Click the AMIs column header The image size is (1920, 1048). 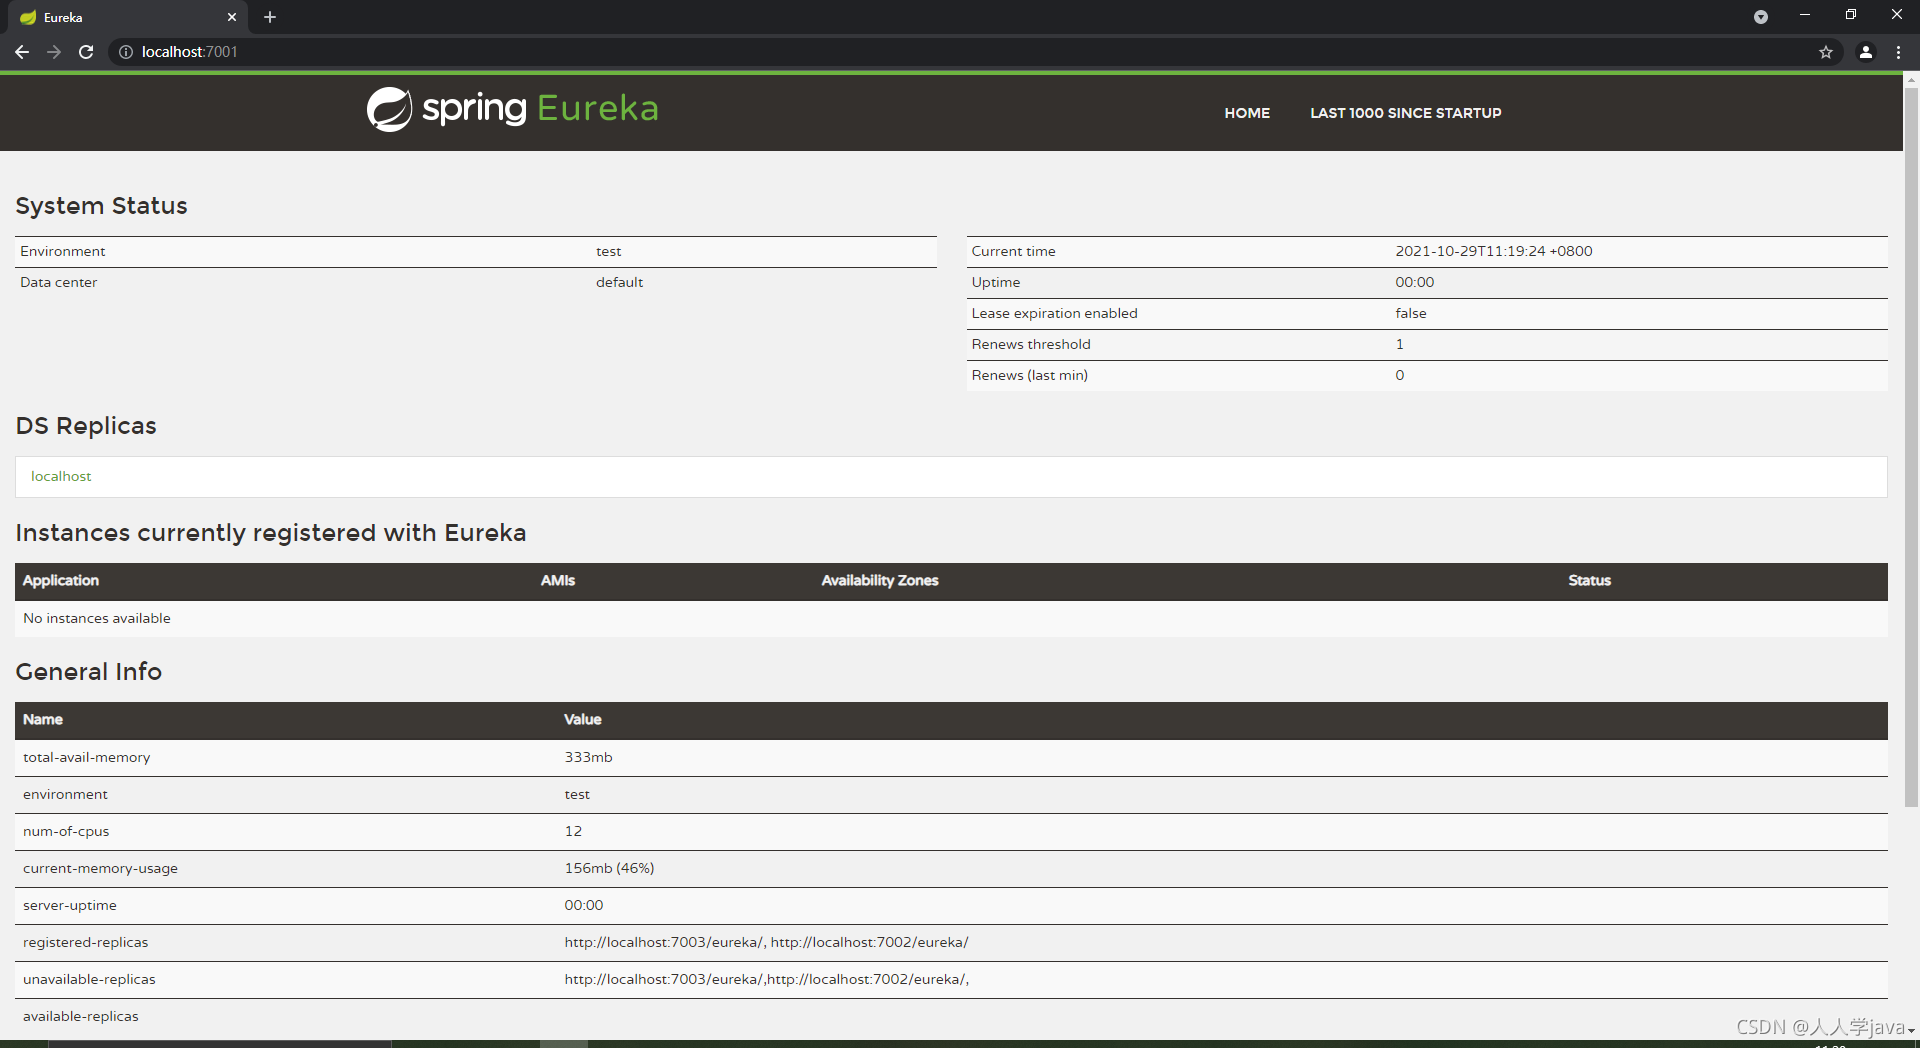click(x=558, y=580)
